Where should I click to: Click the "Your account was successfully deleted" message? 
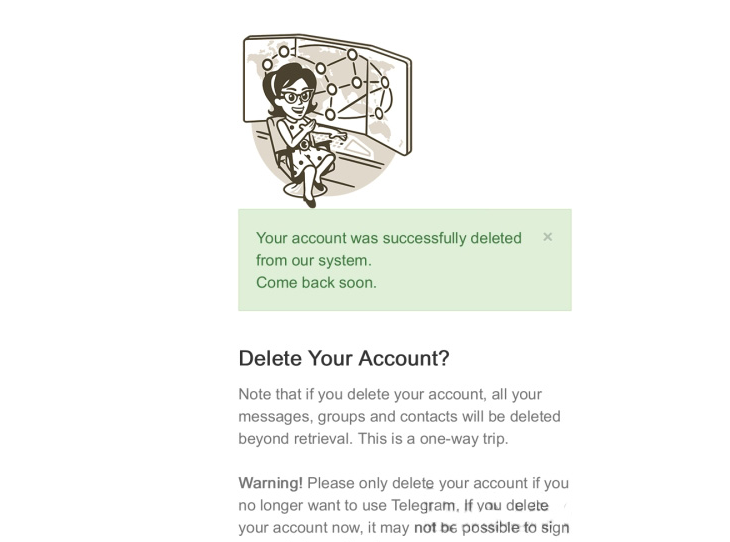[x=389, y=238]
